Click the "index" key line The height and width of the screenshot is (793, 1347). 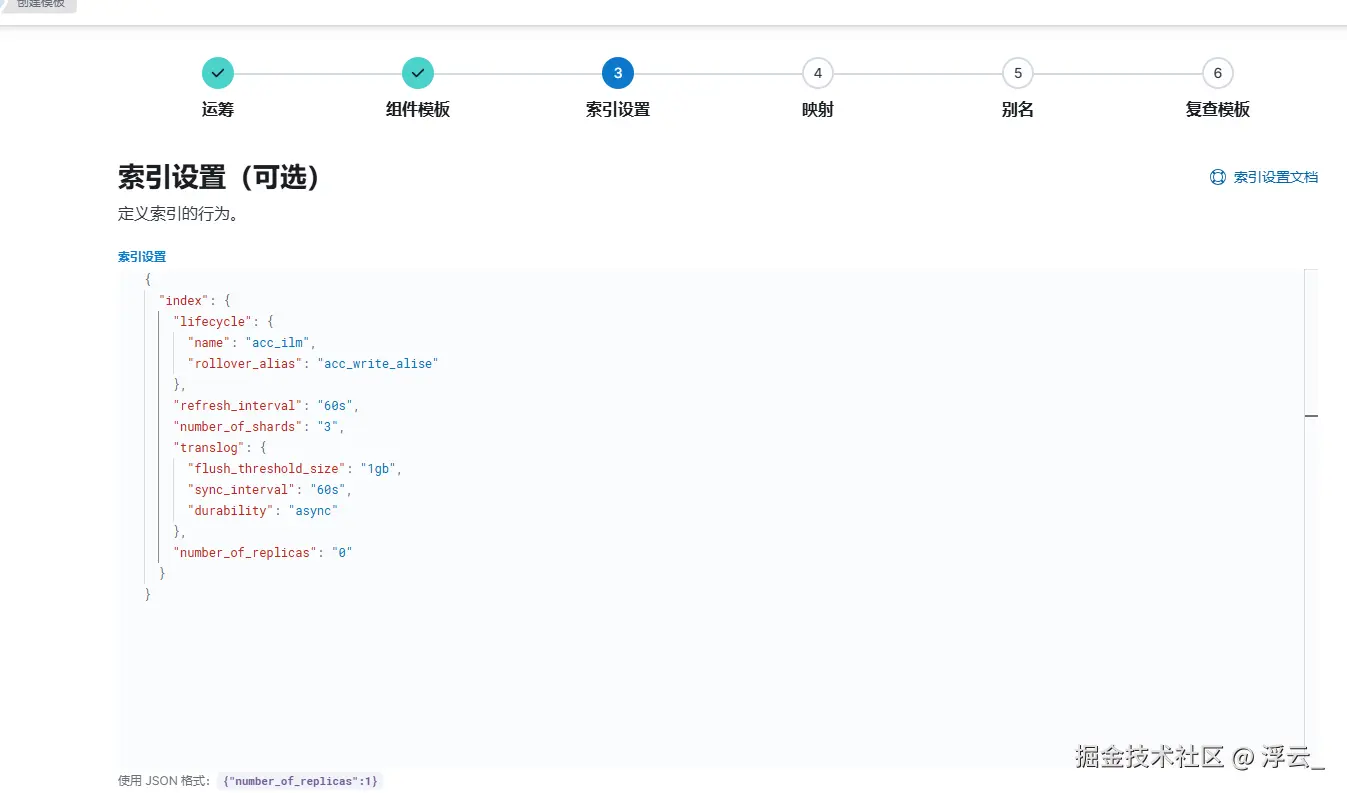pyautogui.click(x=195, y=301)
